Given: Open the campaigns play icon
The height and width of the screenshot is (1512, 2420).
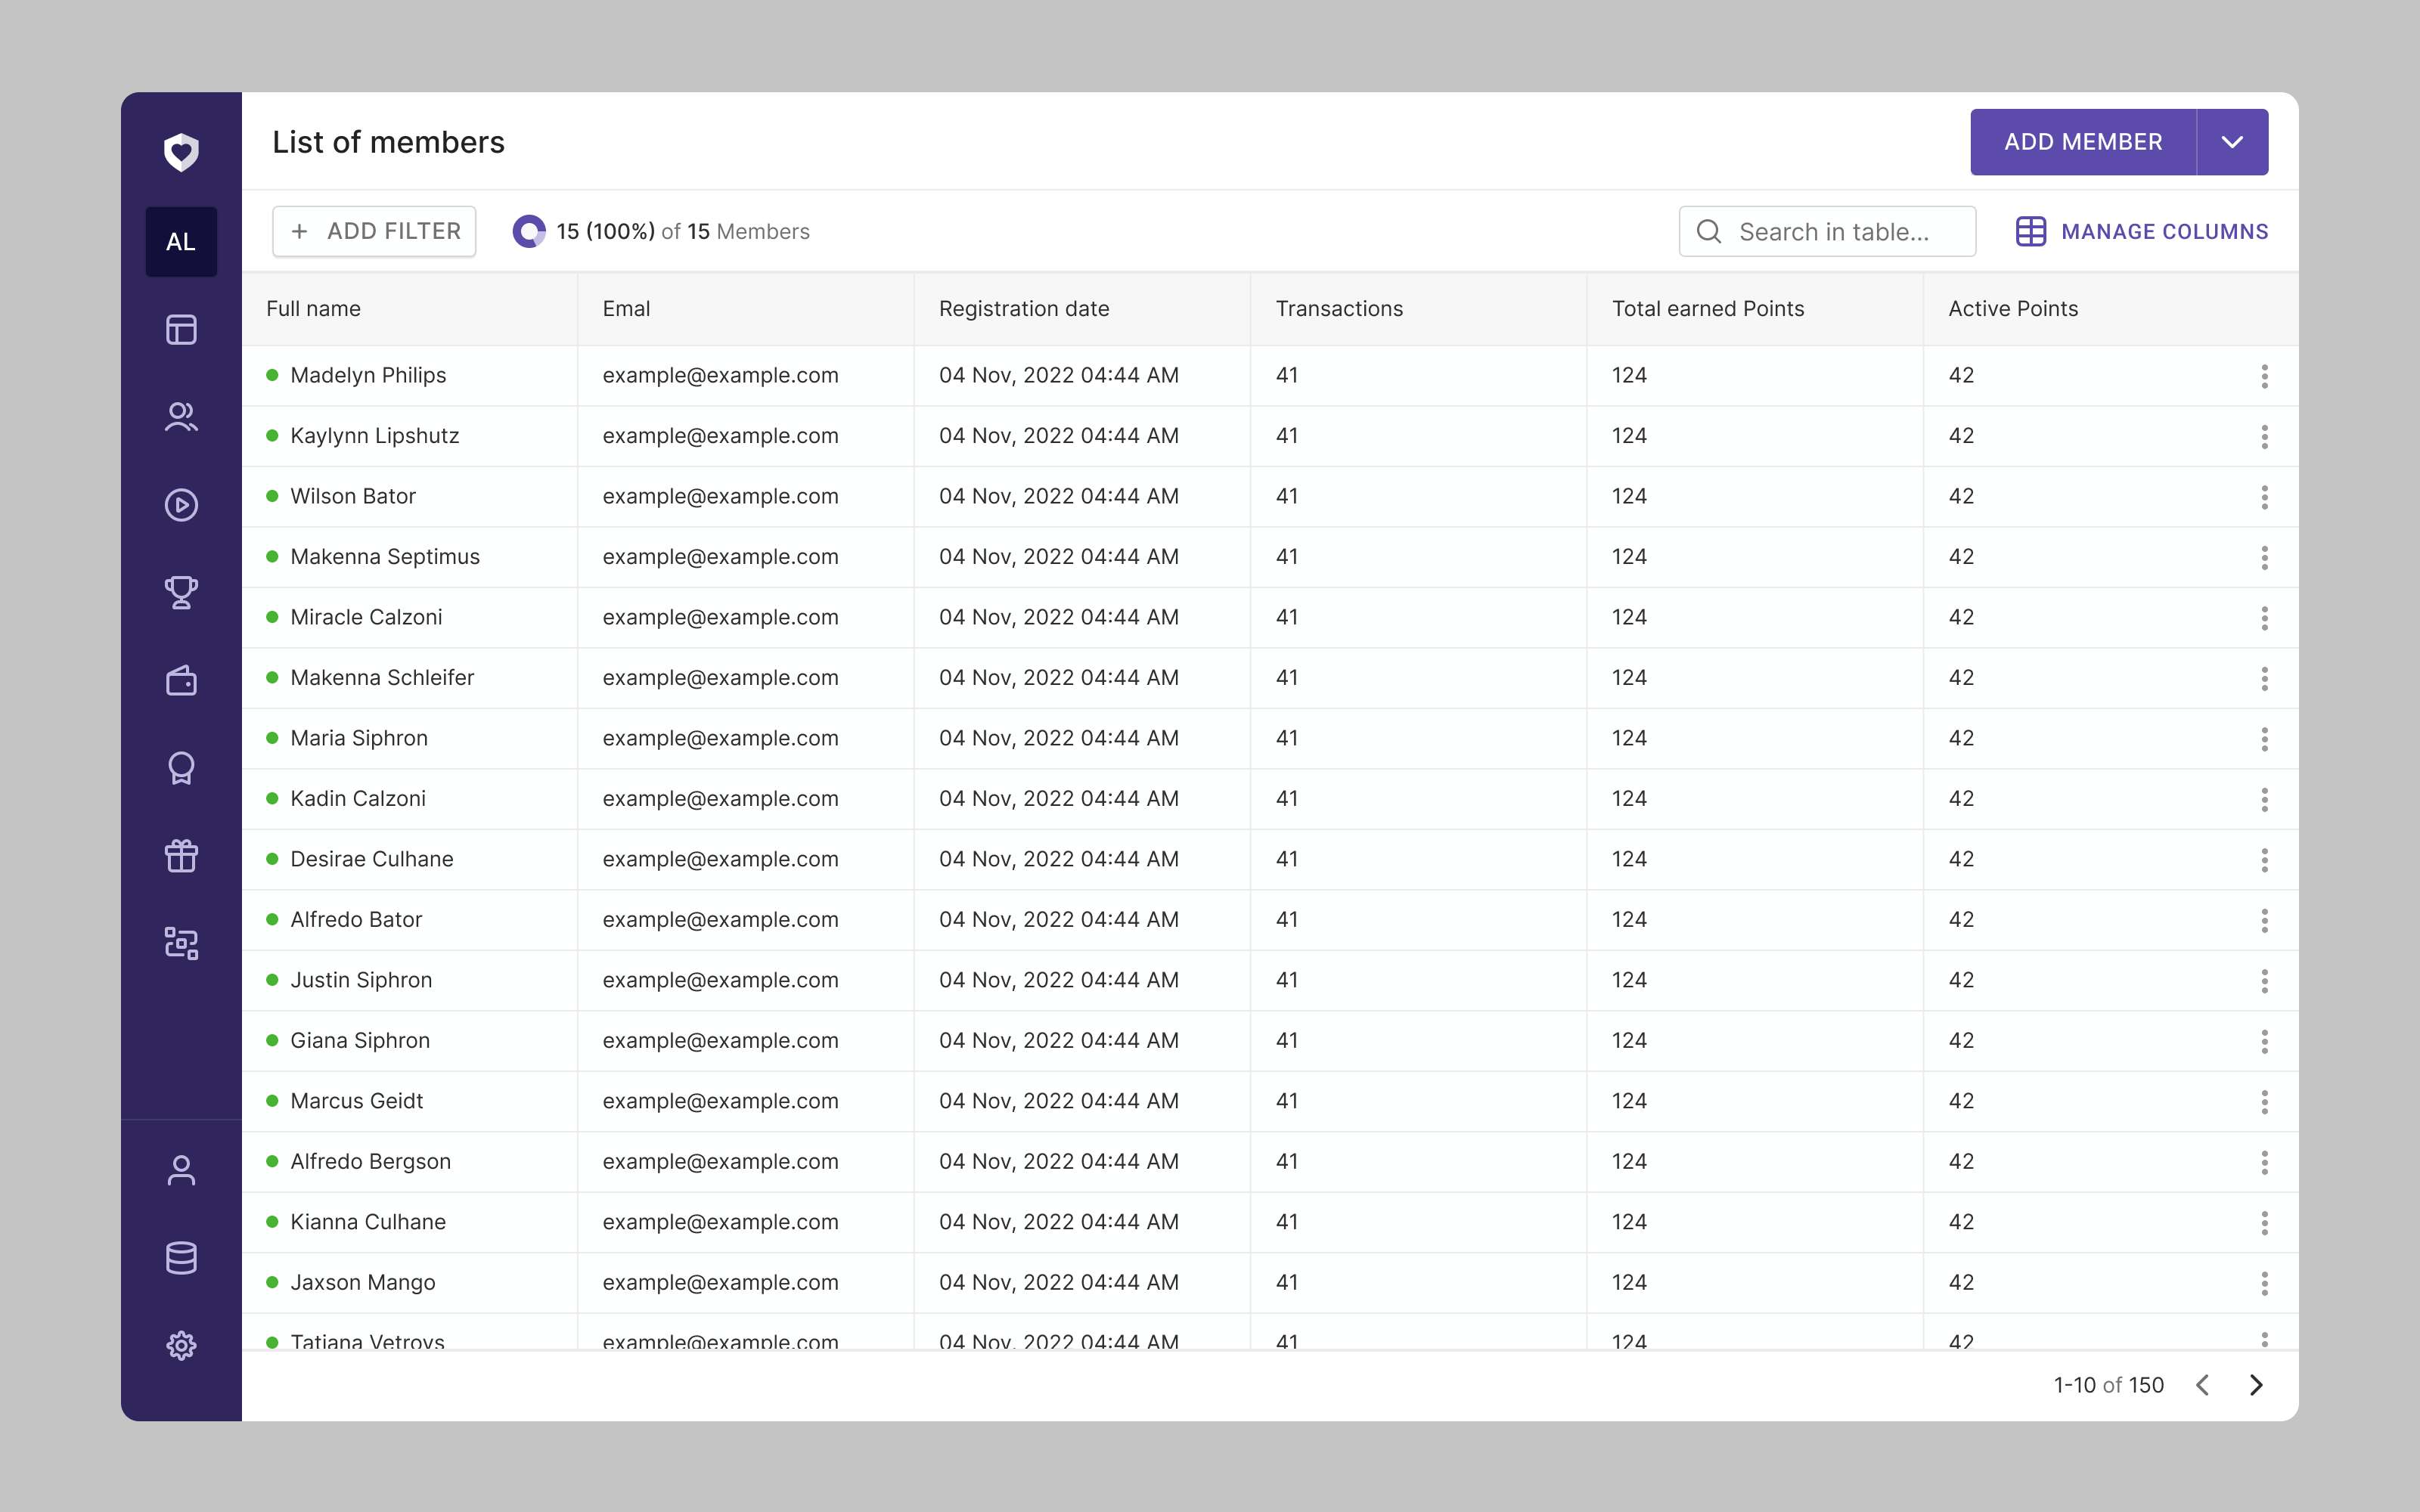Looking at the screenshot, I should point(181,505).
